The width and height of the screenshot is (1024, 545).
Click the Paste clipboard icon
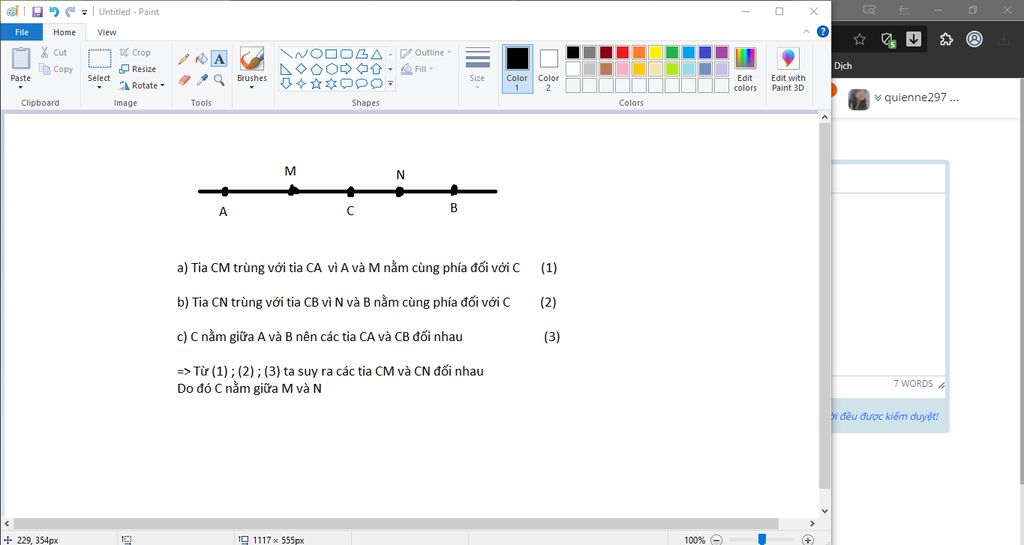pos(21,58)
